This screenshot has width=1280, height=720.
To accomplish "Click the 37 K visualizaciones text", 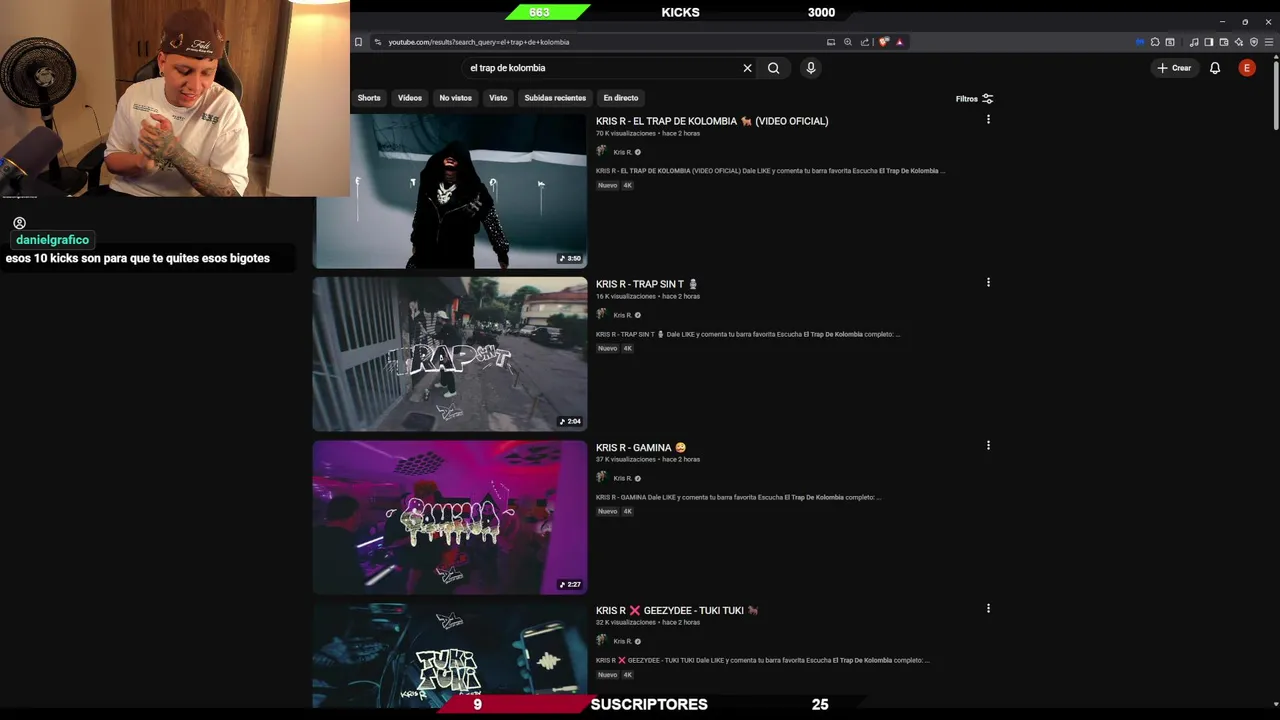I will [x=626, y=459].
